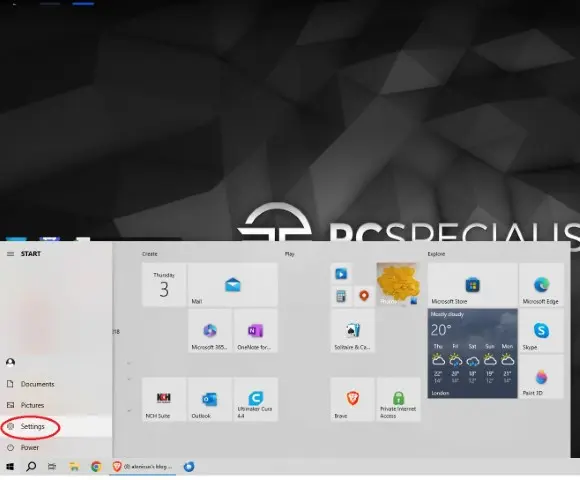580x480 pixels.
Task: Open the calendar tile showing Thursday 3
Action: click(x=164, y=284)
